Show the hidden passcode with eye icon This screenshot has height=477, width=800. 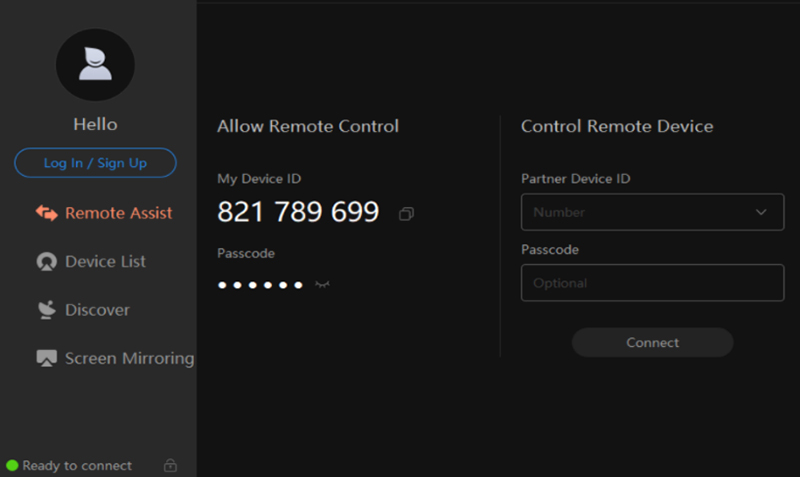point(322,285)
